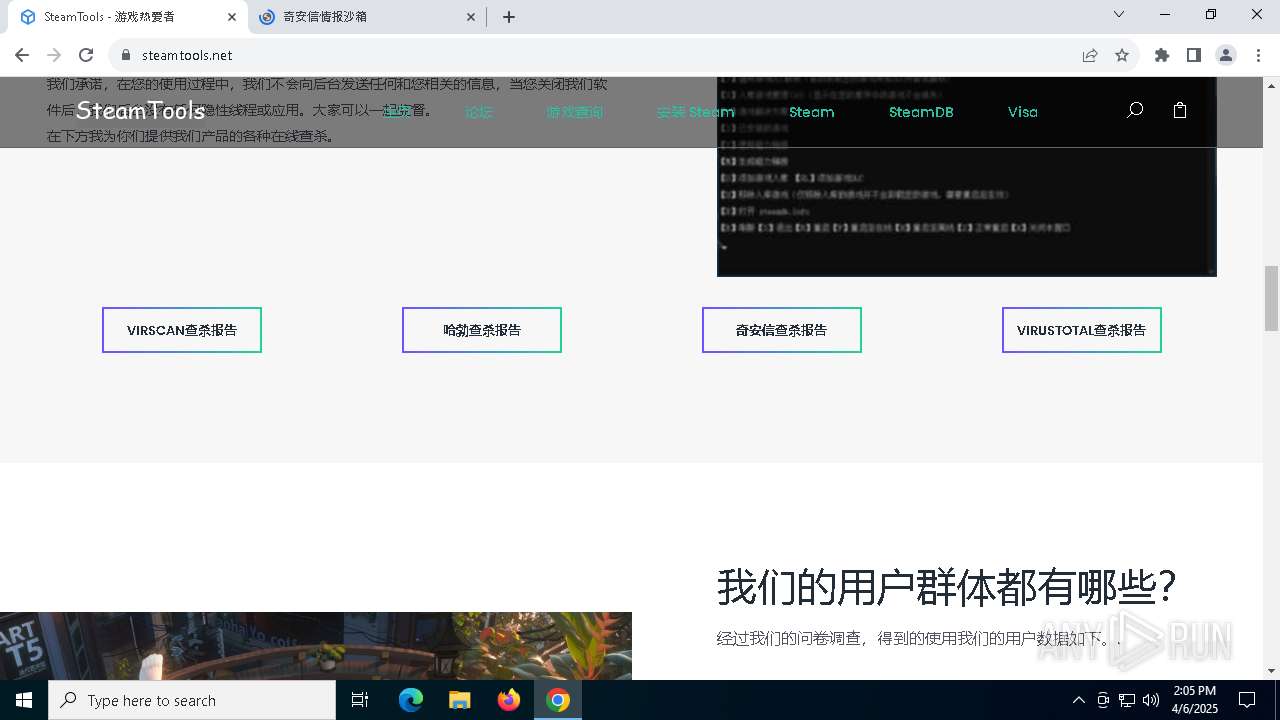Image resolution: width=1280 pixels, height=720 pixels.
Task: Open the Windows Start menu
Action: (24, 700)
